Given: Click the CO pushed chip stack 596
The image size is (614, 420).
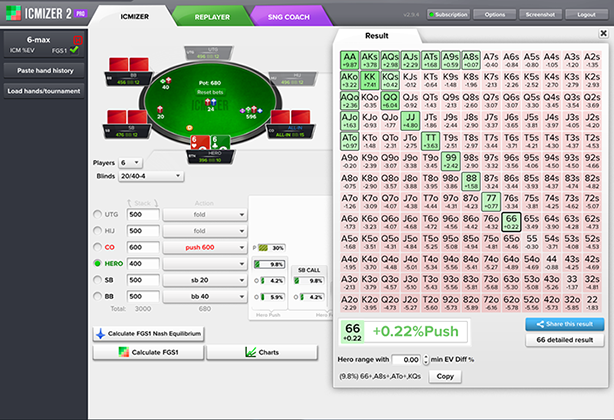Looking at the screenshot, I should 251,110.
